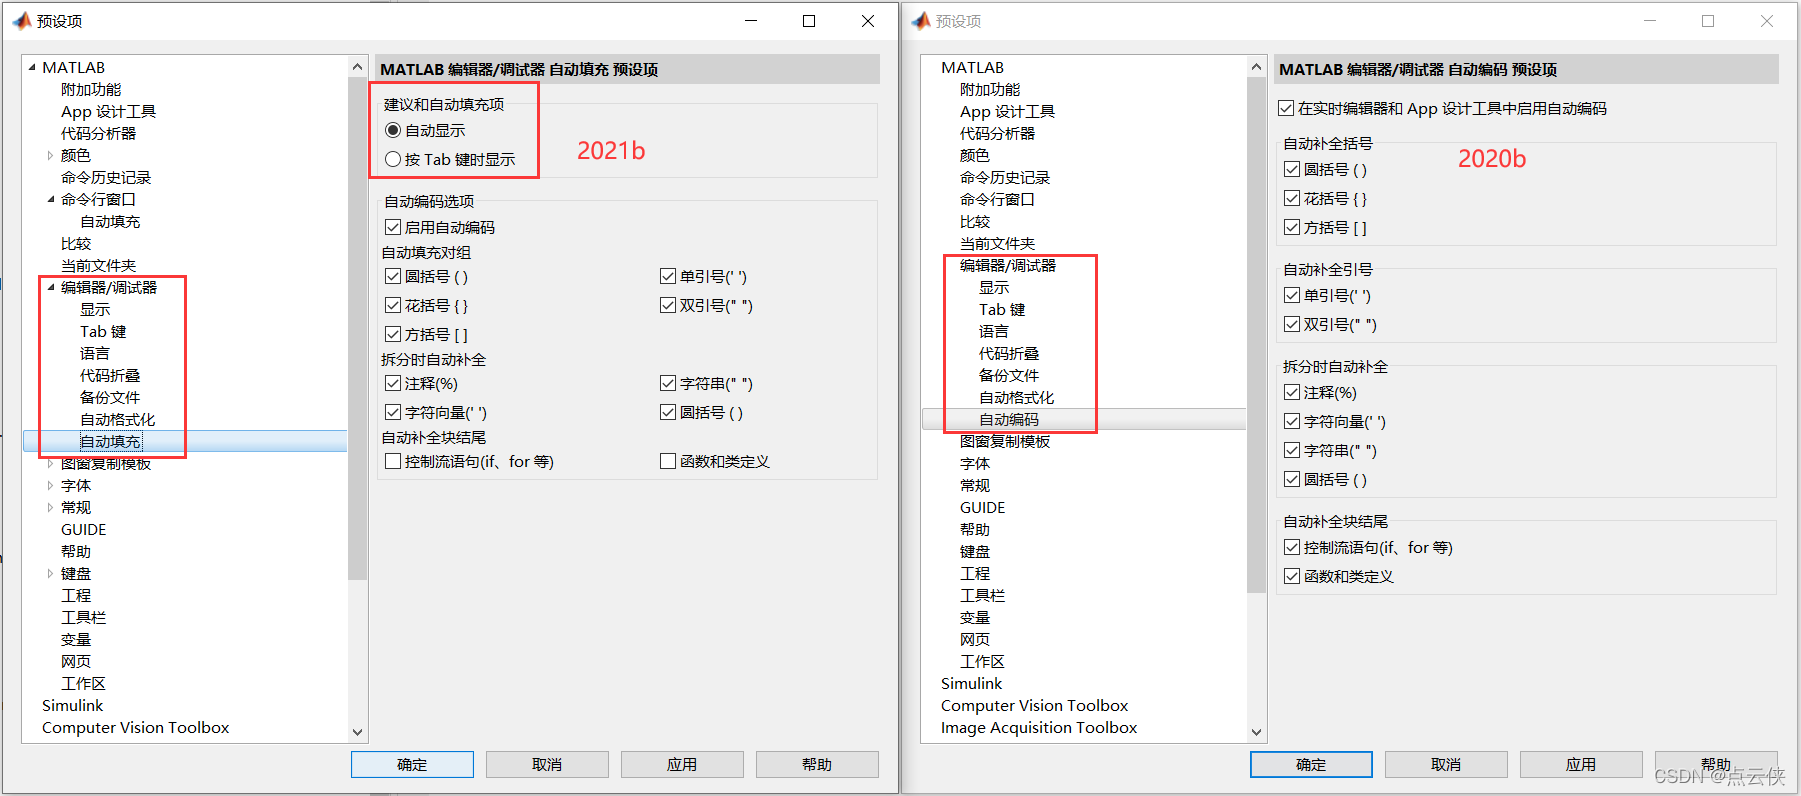
Task: Select 按 Tab 键时显示 radio button
Action: pyautogui.click(x=393, y=160)
